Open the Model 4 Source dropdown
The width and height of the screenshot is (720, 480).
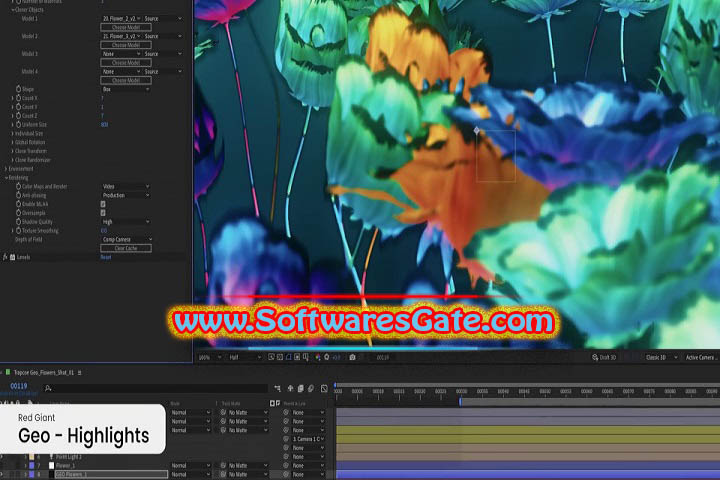click(x=163, y=72)
